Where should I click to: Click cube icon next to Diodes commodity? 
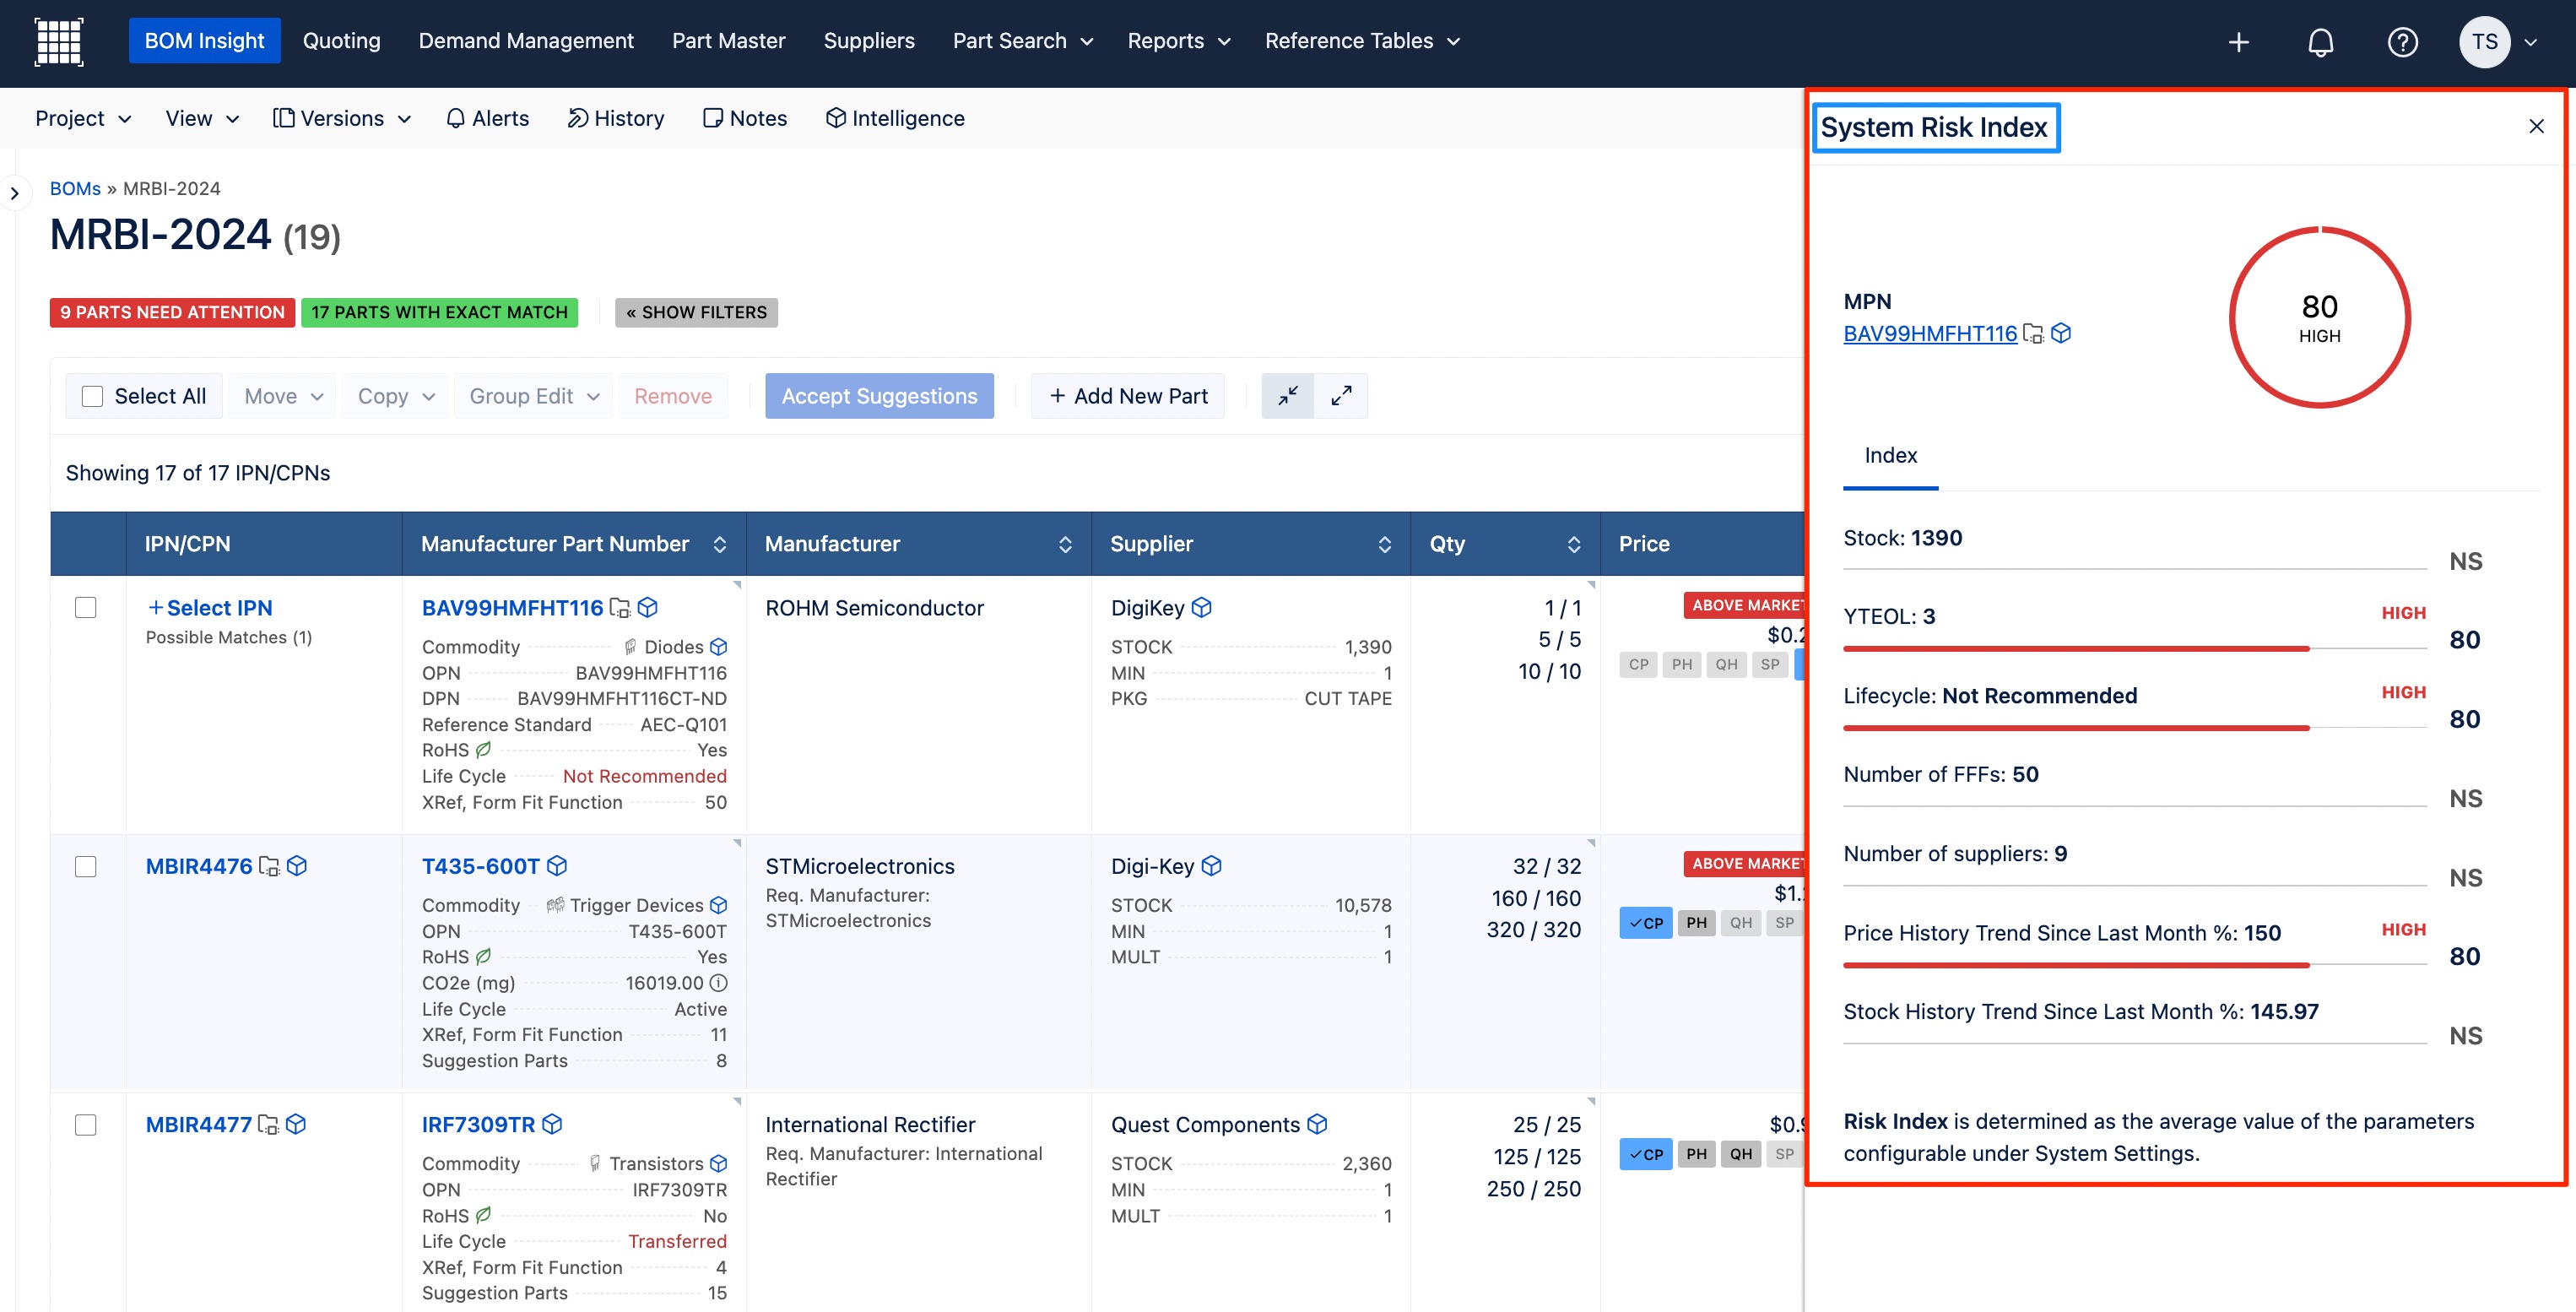pyautogui.click(x=718, y=647)
